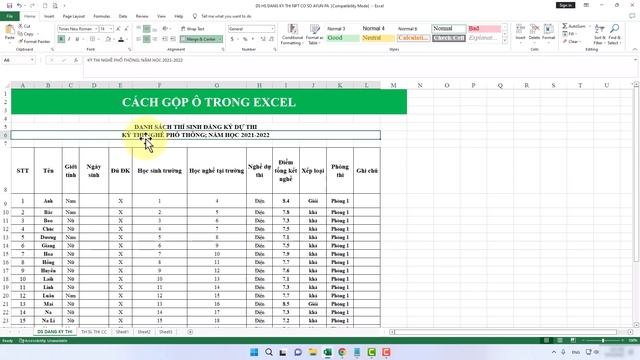Click the Align Left icon
Viewport: 640px width, 360px height.
tap(139, 39)
